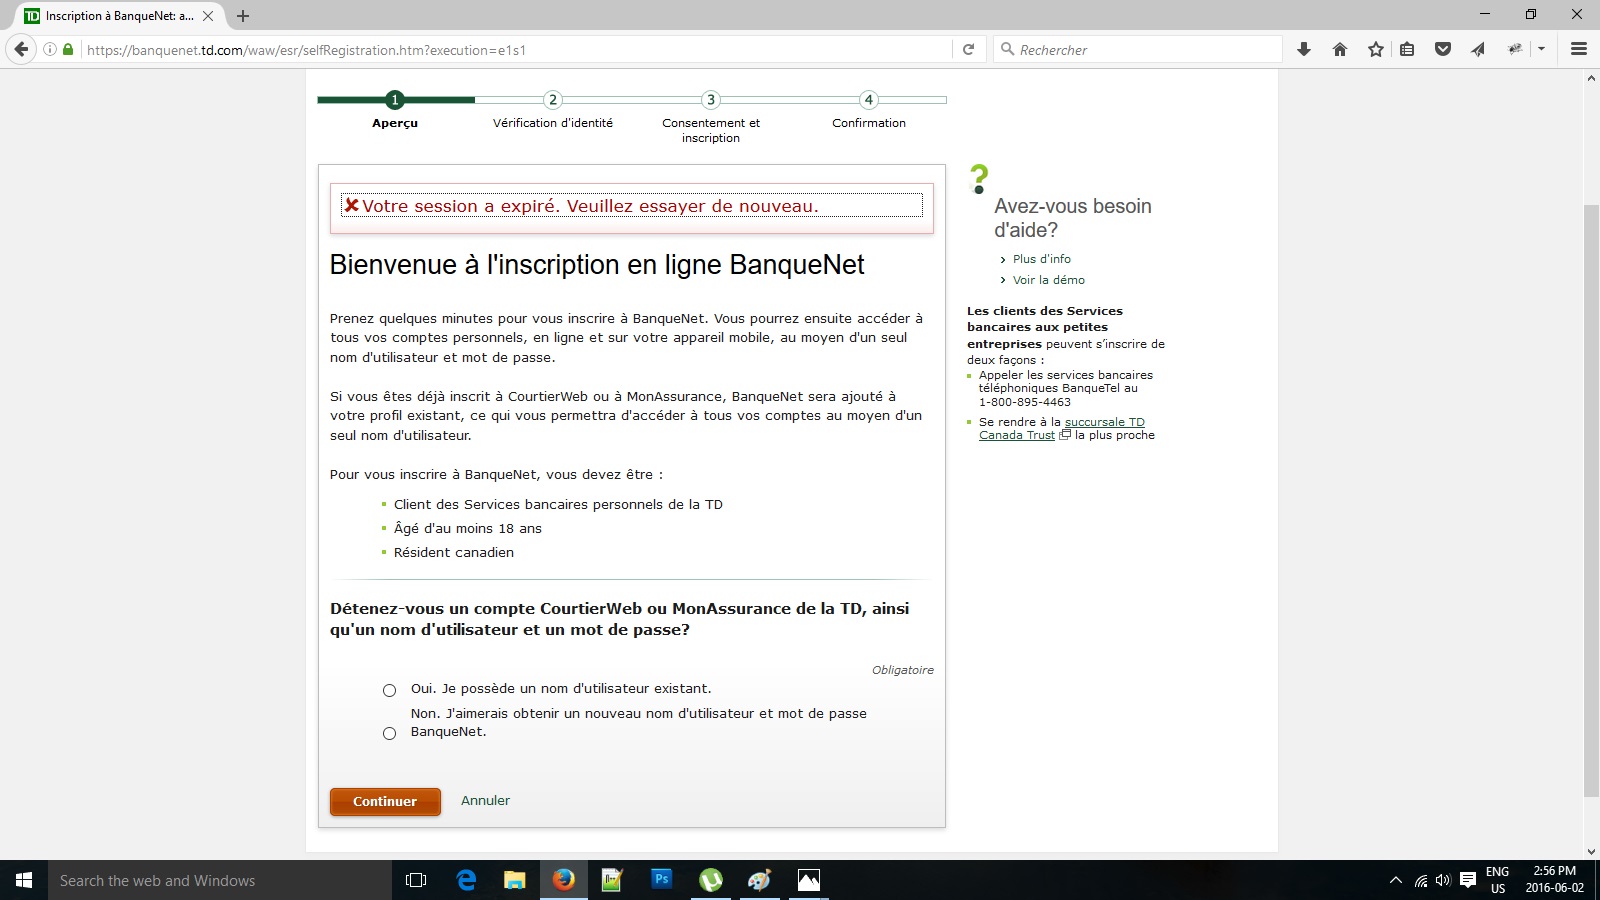Open the 'succursale TD Canada Trust' link

1104,422
